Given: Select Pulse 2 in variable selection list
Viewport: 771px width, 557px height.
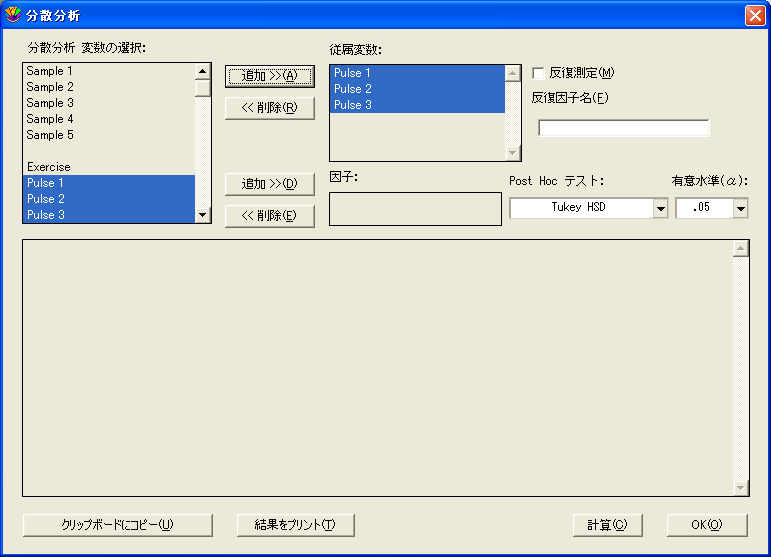Looking at the screenshot, I should pos(109,199).
